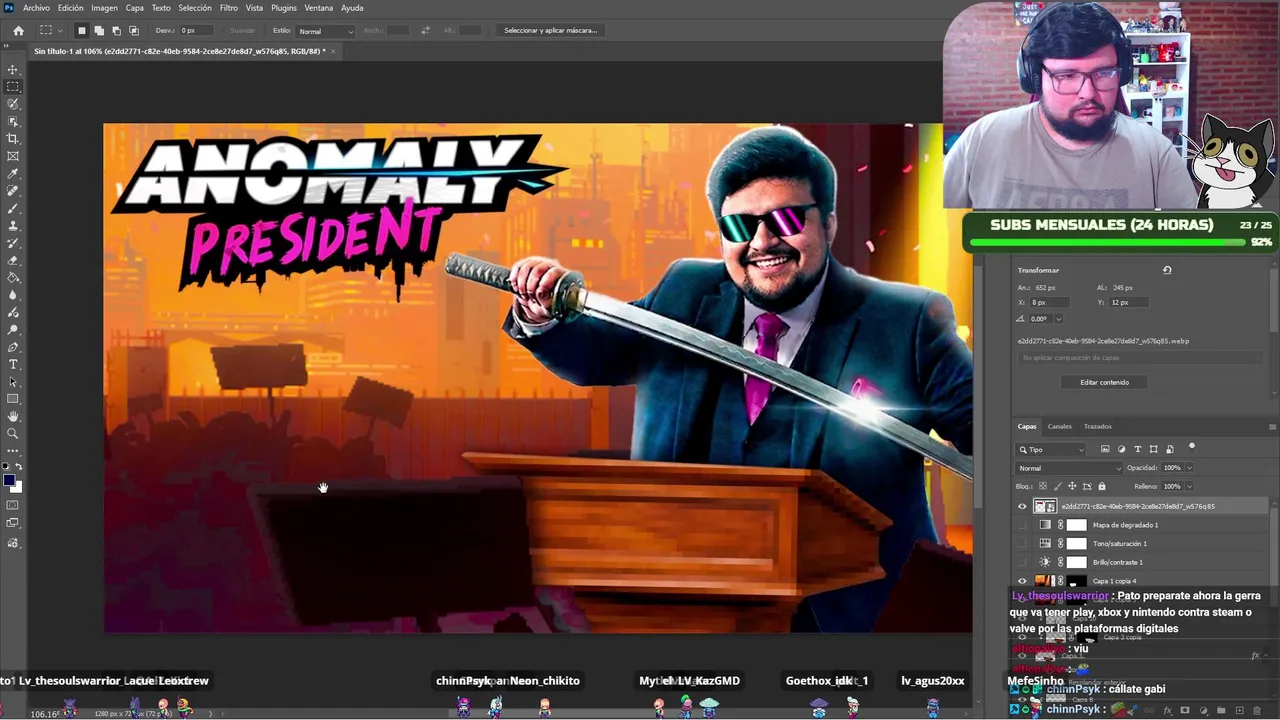Choose Subtract from selection mode
1280x720 pixels.
tap(116, 31)
